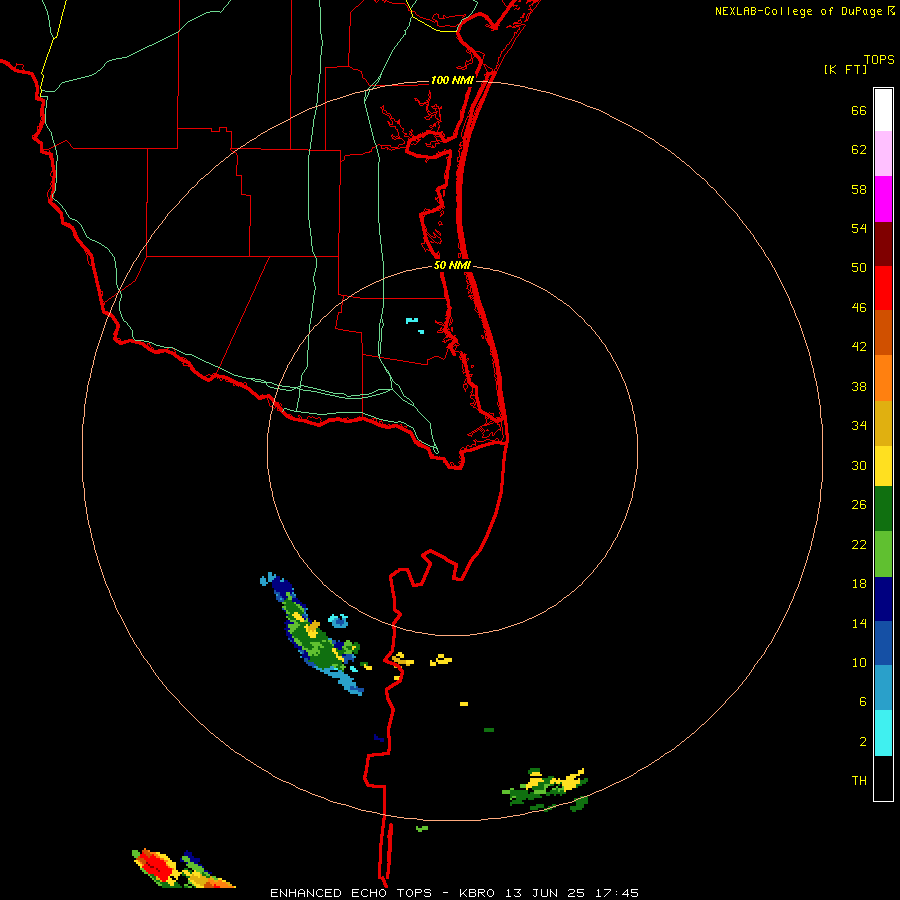Viewport: 900px width, 900px height.
Task: Click the 66 legend value
Action: coord(859,111)
